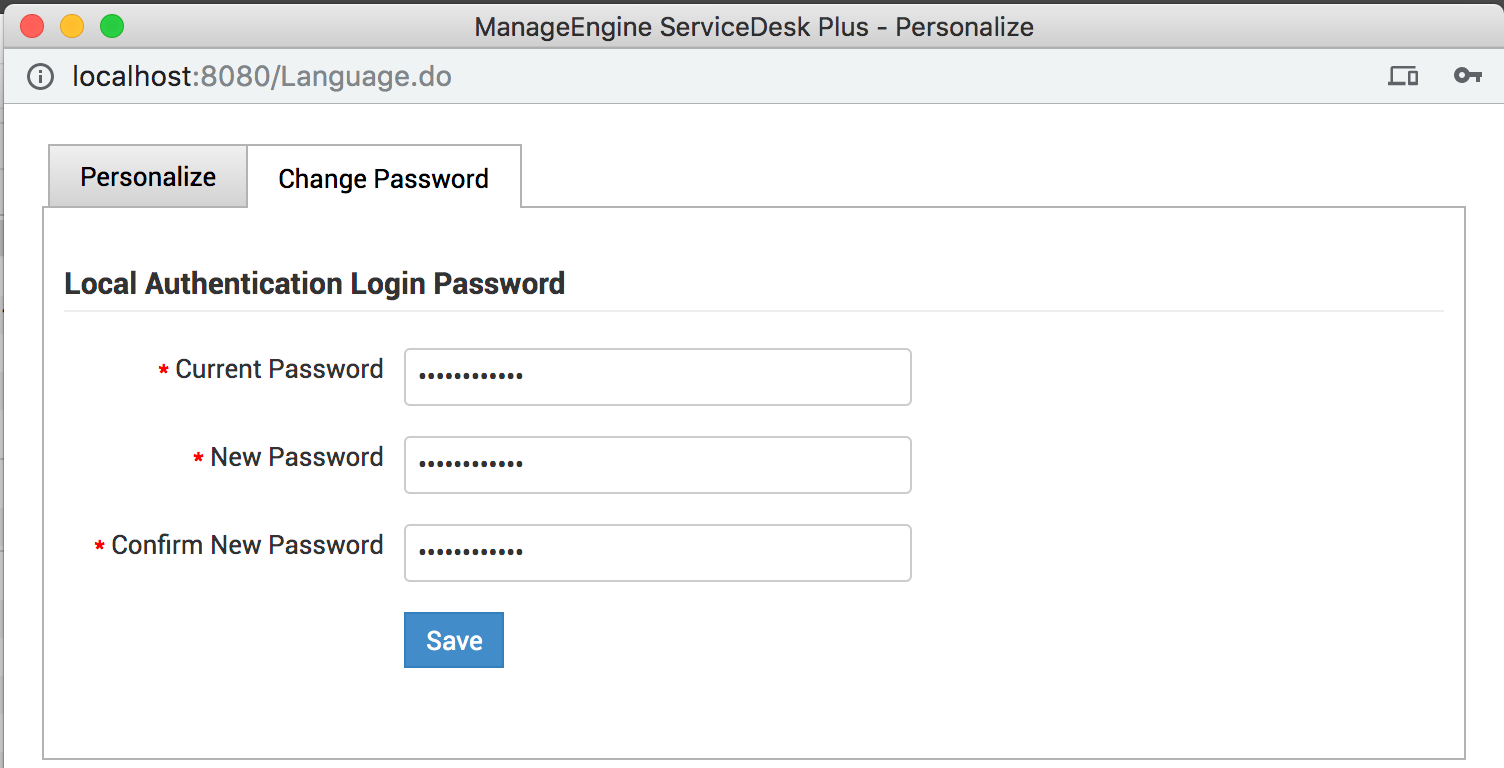
Task: Open saved passwords via the key icon
Action: pyautogui.click(x=1467, y=76)
